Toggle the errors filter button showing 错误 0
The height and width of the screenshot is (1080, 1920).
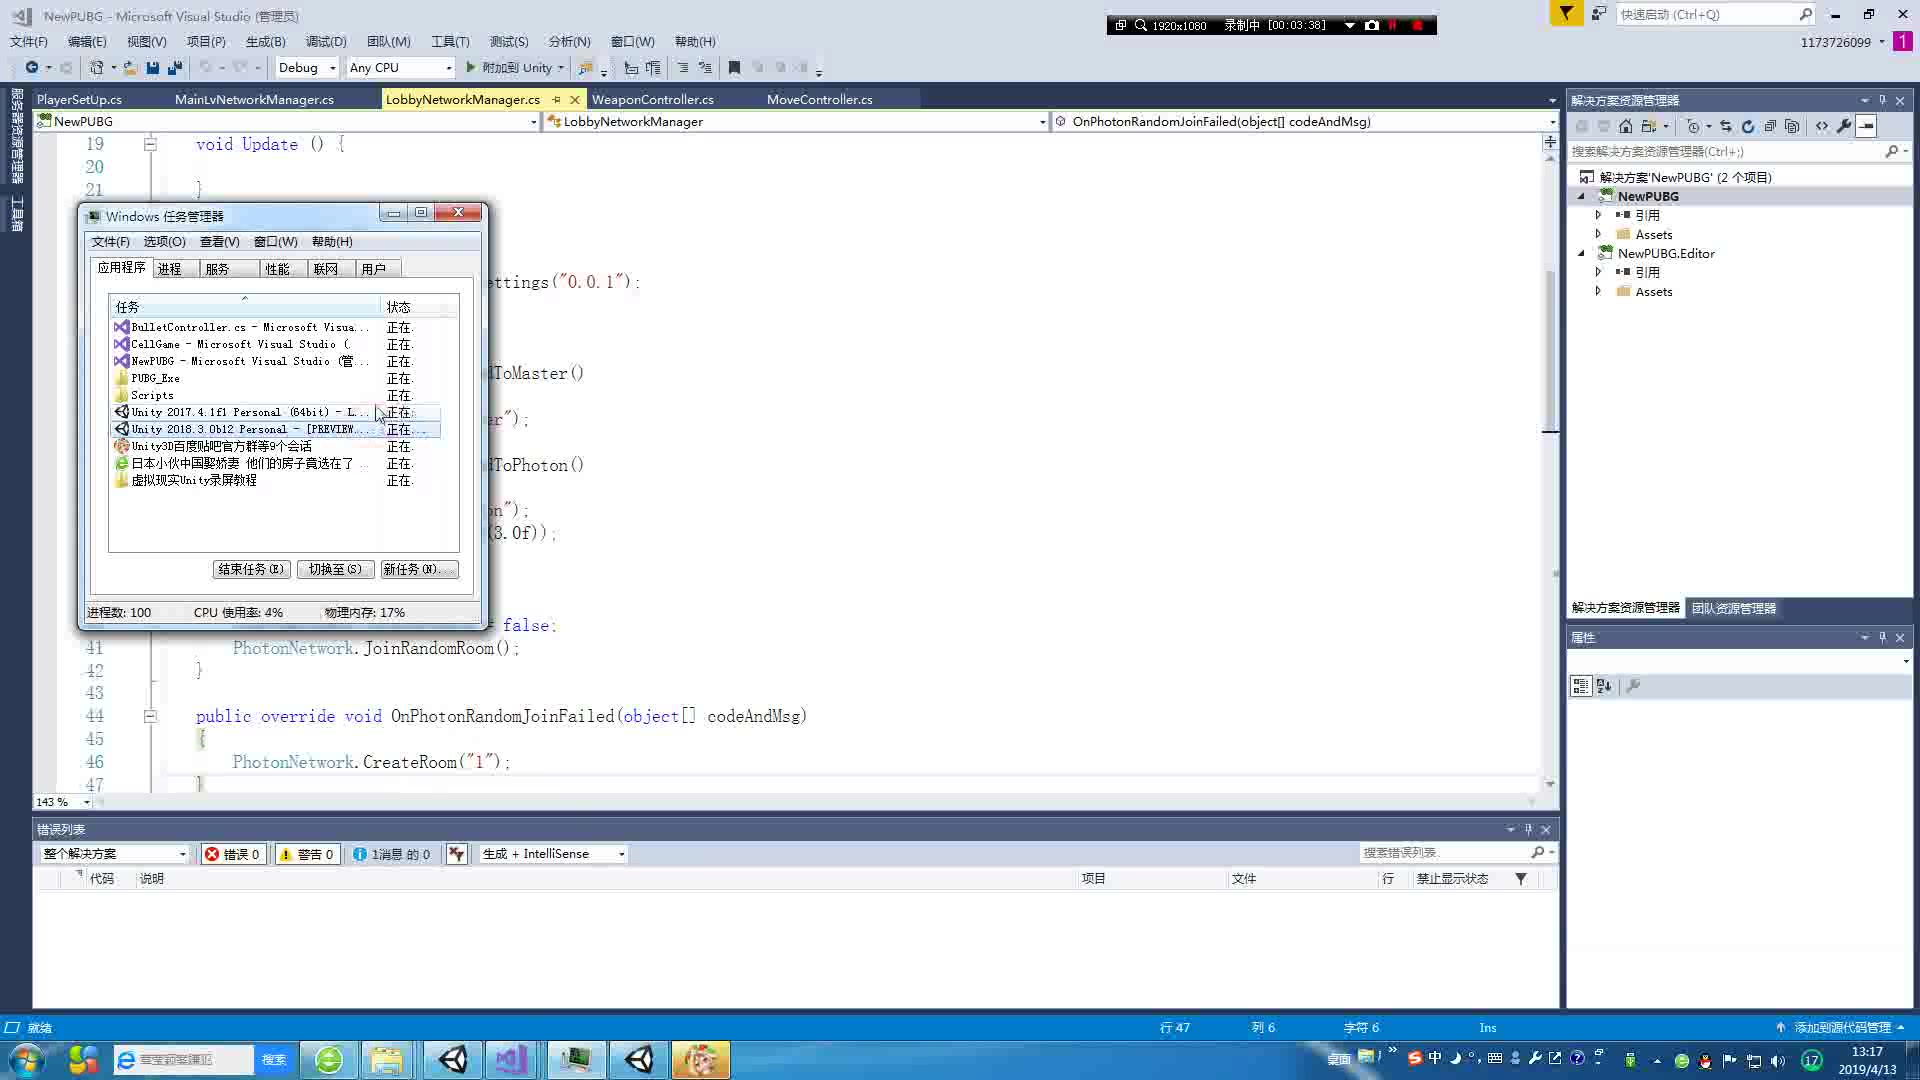tap(232, 854)
